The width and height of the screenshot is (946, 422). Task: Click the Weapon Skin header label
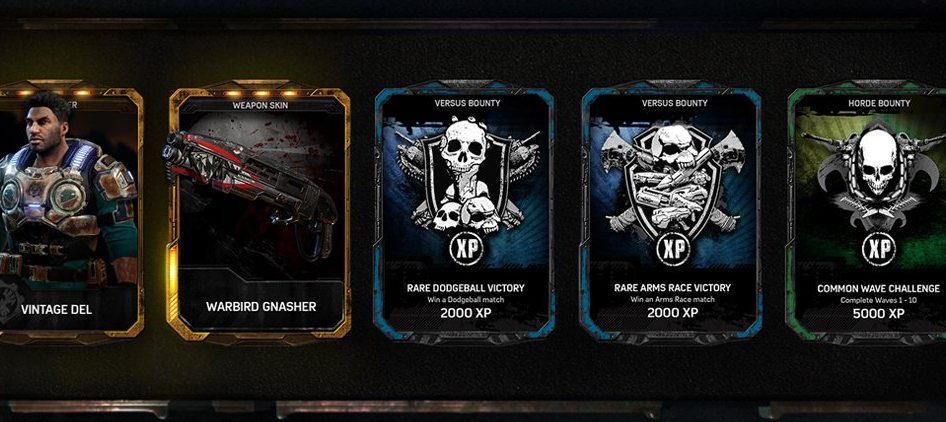(259, 106)
